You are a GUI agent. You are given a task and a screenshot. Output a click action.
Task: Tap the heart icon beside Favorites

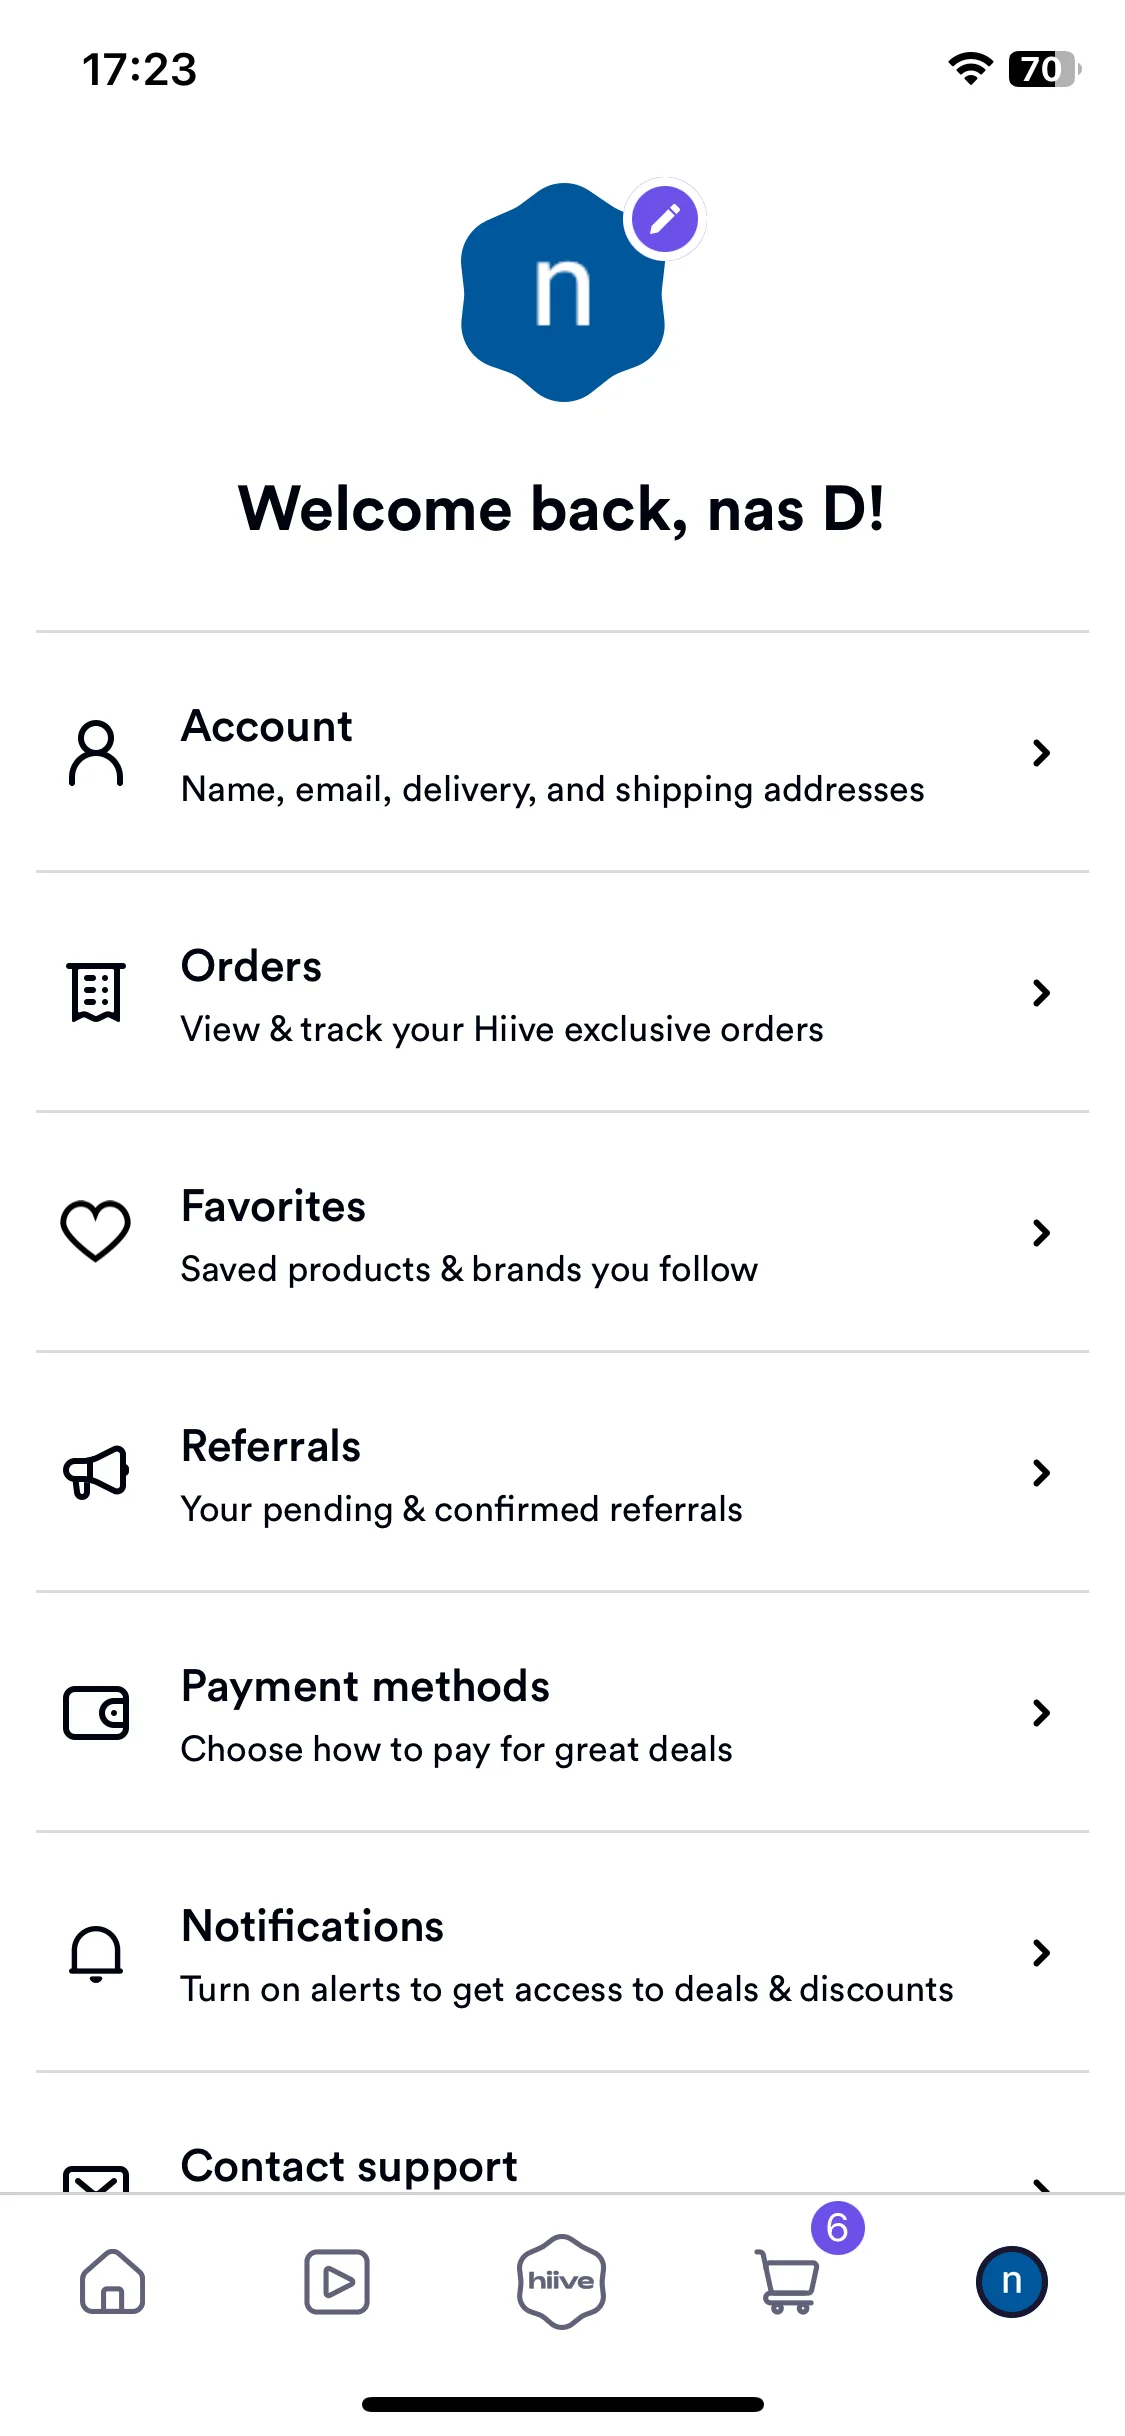click(96, 1231)
